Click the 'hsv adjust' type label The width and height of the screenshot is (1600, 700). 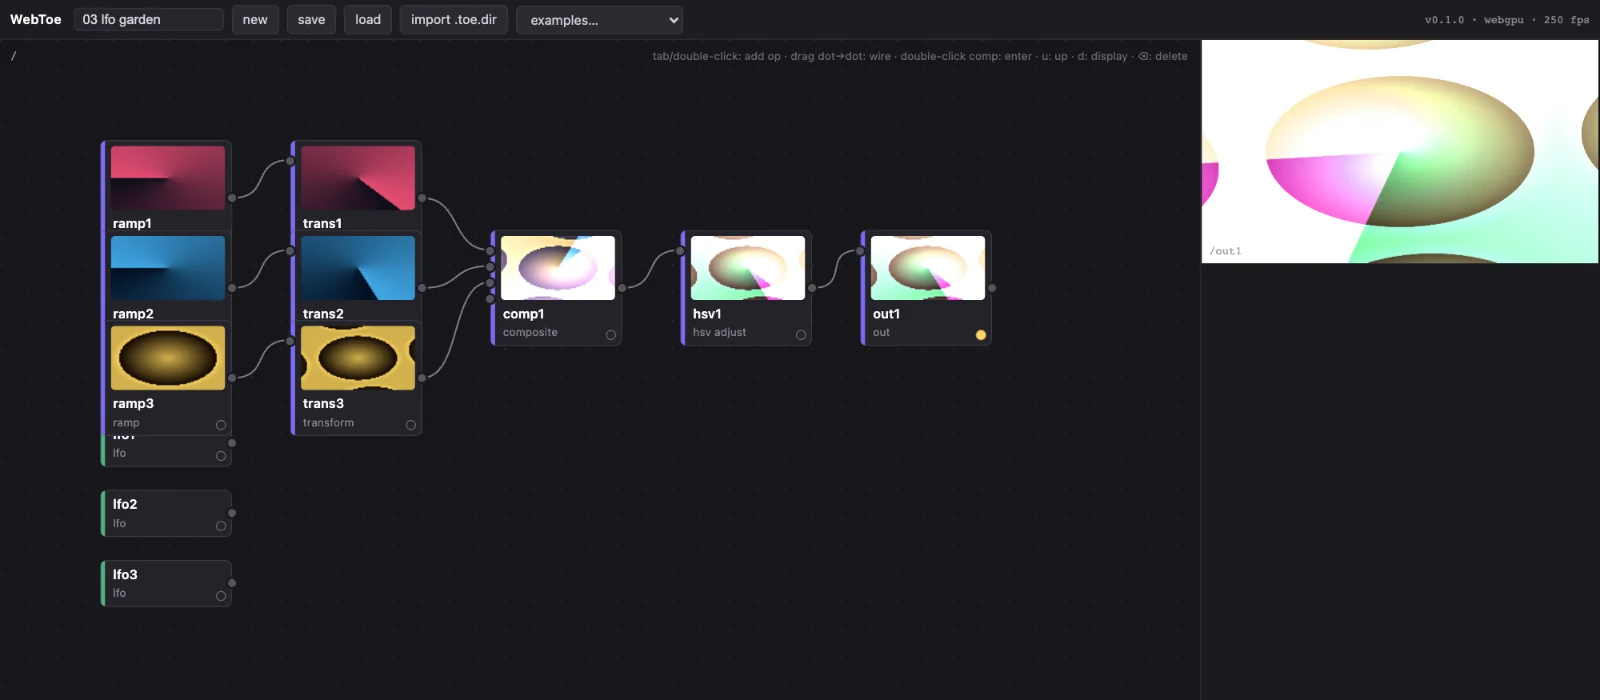[x=719, y=332]
